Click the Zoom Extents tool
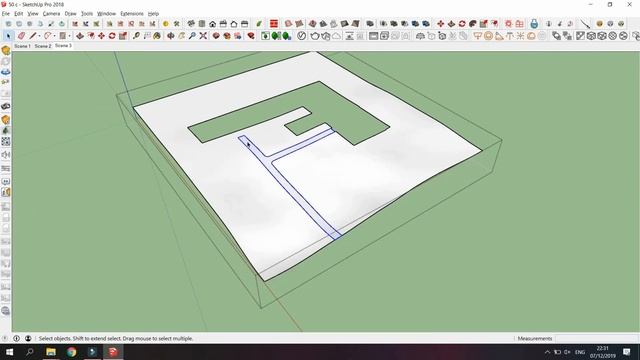The width and height of the screenshot is (640, 360). coord(203,36)
